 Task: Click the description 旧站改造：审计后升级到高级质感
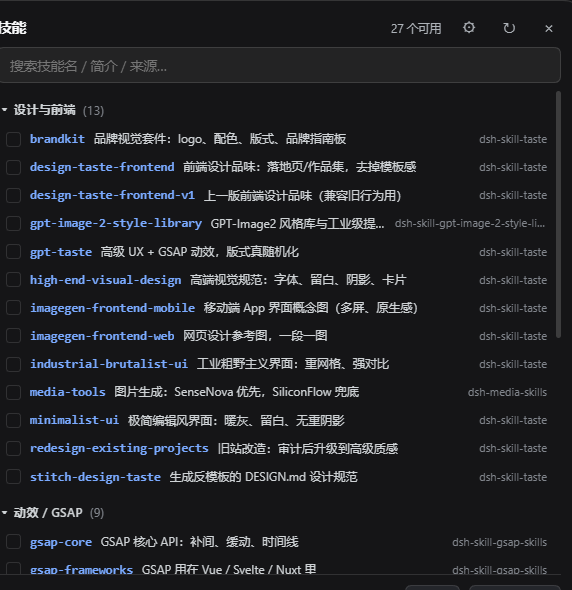coord(308,449)
